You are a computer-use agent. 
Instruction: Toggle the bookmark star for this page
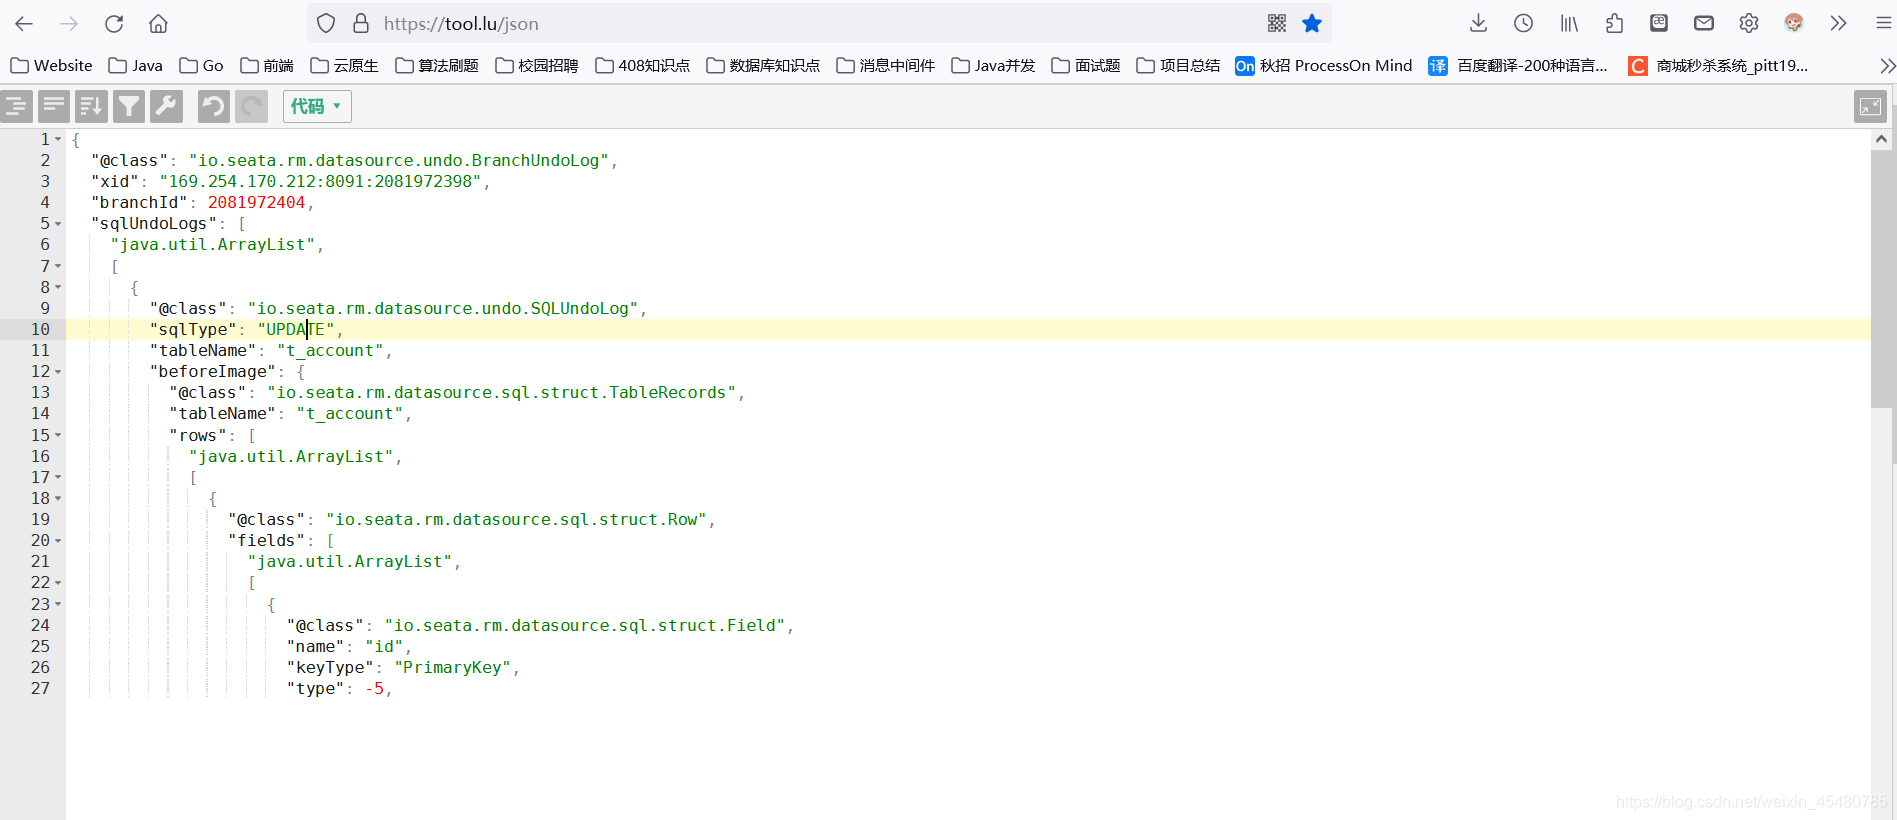tap(1312, 23)
